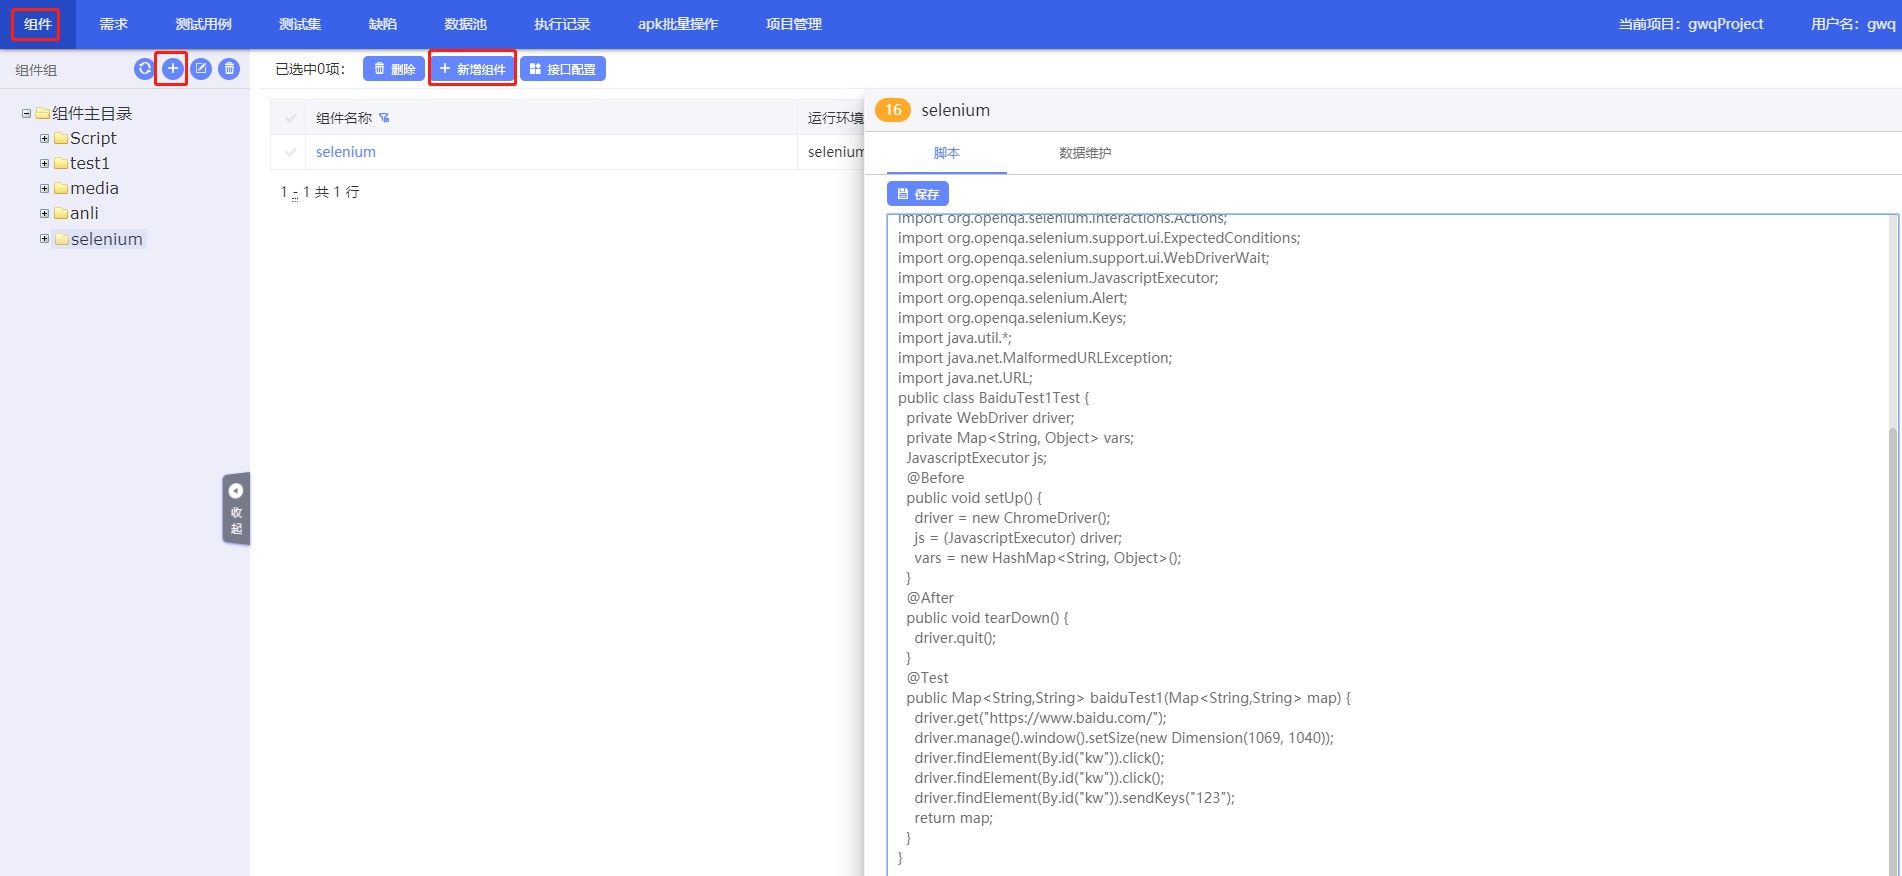
Task: Open the 测试用例 menu
Action: pos(203,24)
